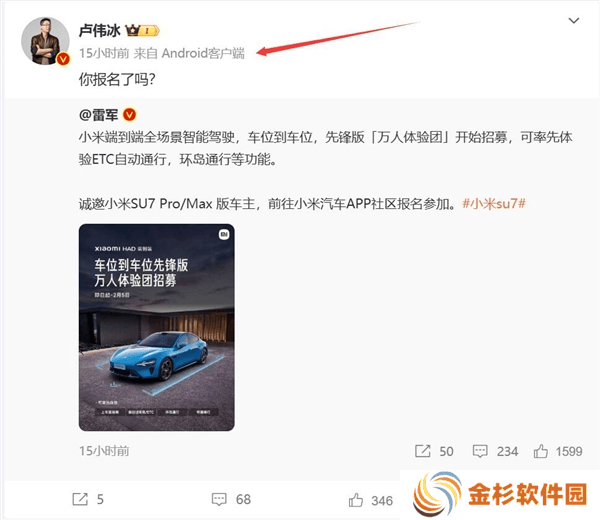Click the 15小时前 timestamp under the image

click(x=104, y=451)
